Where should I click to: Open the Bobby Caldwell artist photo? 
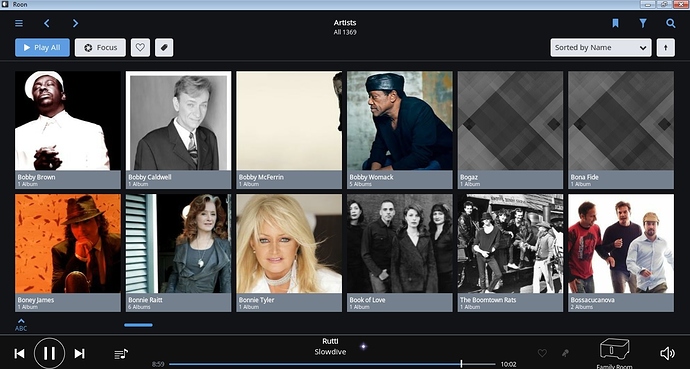178,121
